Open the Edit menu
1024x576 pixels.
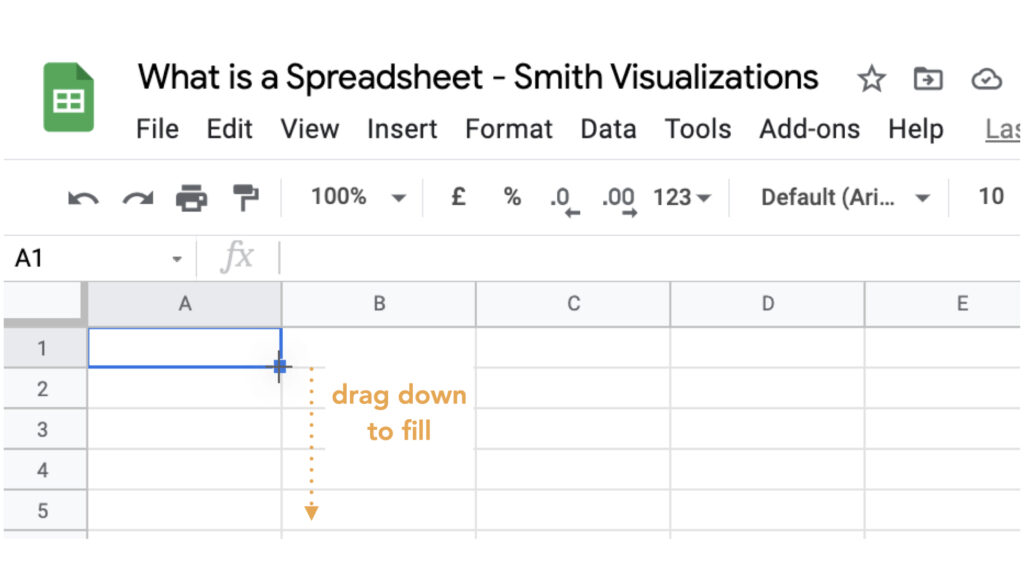pyautogui.click(x=229, y=129)
